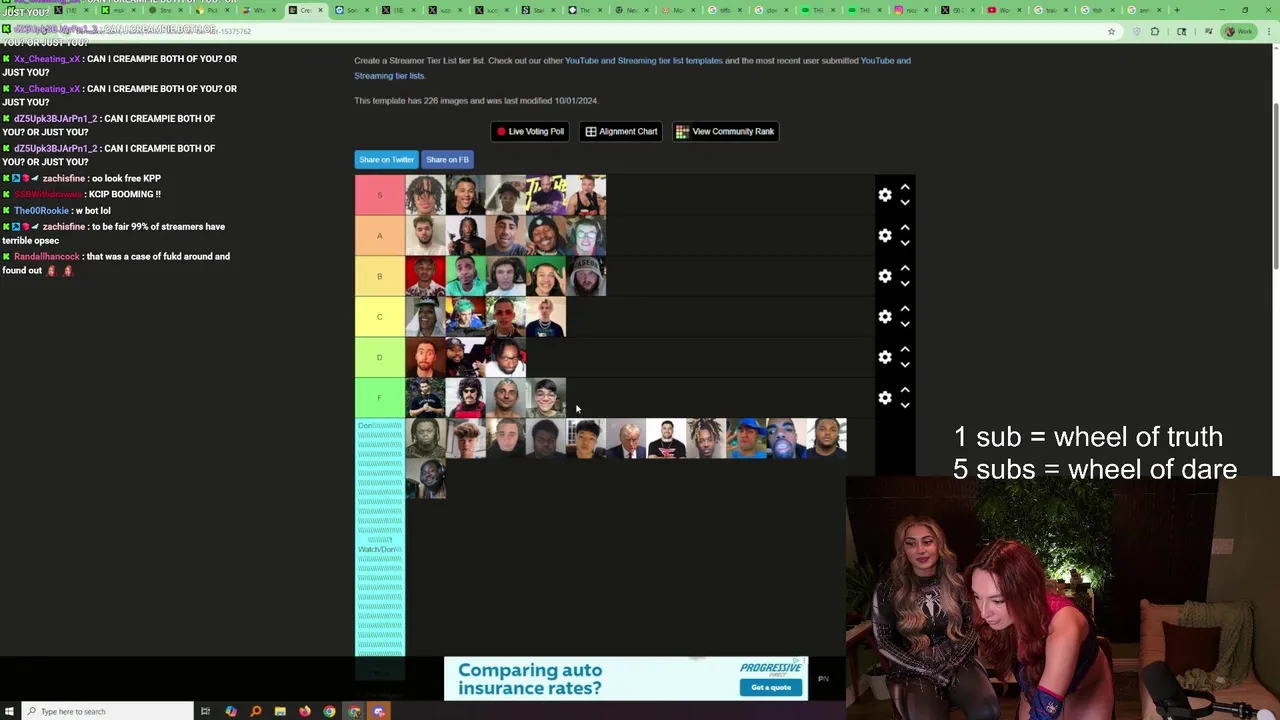Switch to the 'New' browser tab

625,10
